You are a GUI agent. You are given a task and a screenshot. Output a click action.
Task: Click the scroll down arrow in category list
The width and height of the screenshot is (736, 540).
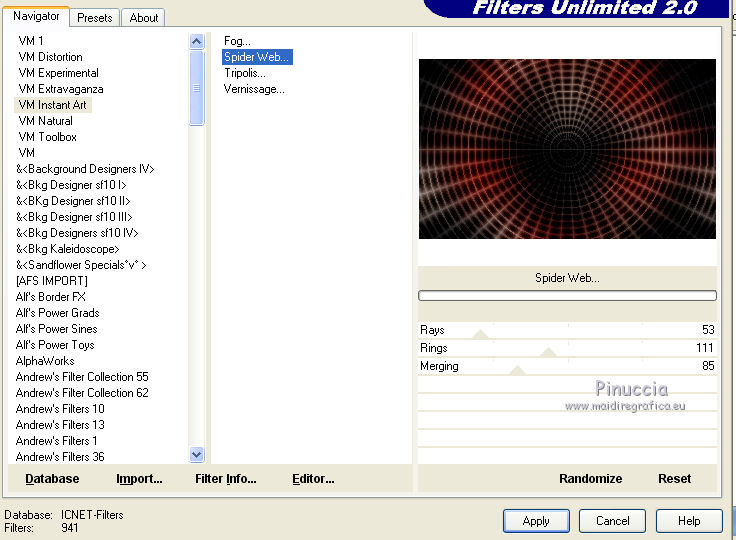[x=197, y=454]
